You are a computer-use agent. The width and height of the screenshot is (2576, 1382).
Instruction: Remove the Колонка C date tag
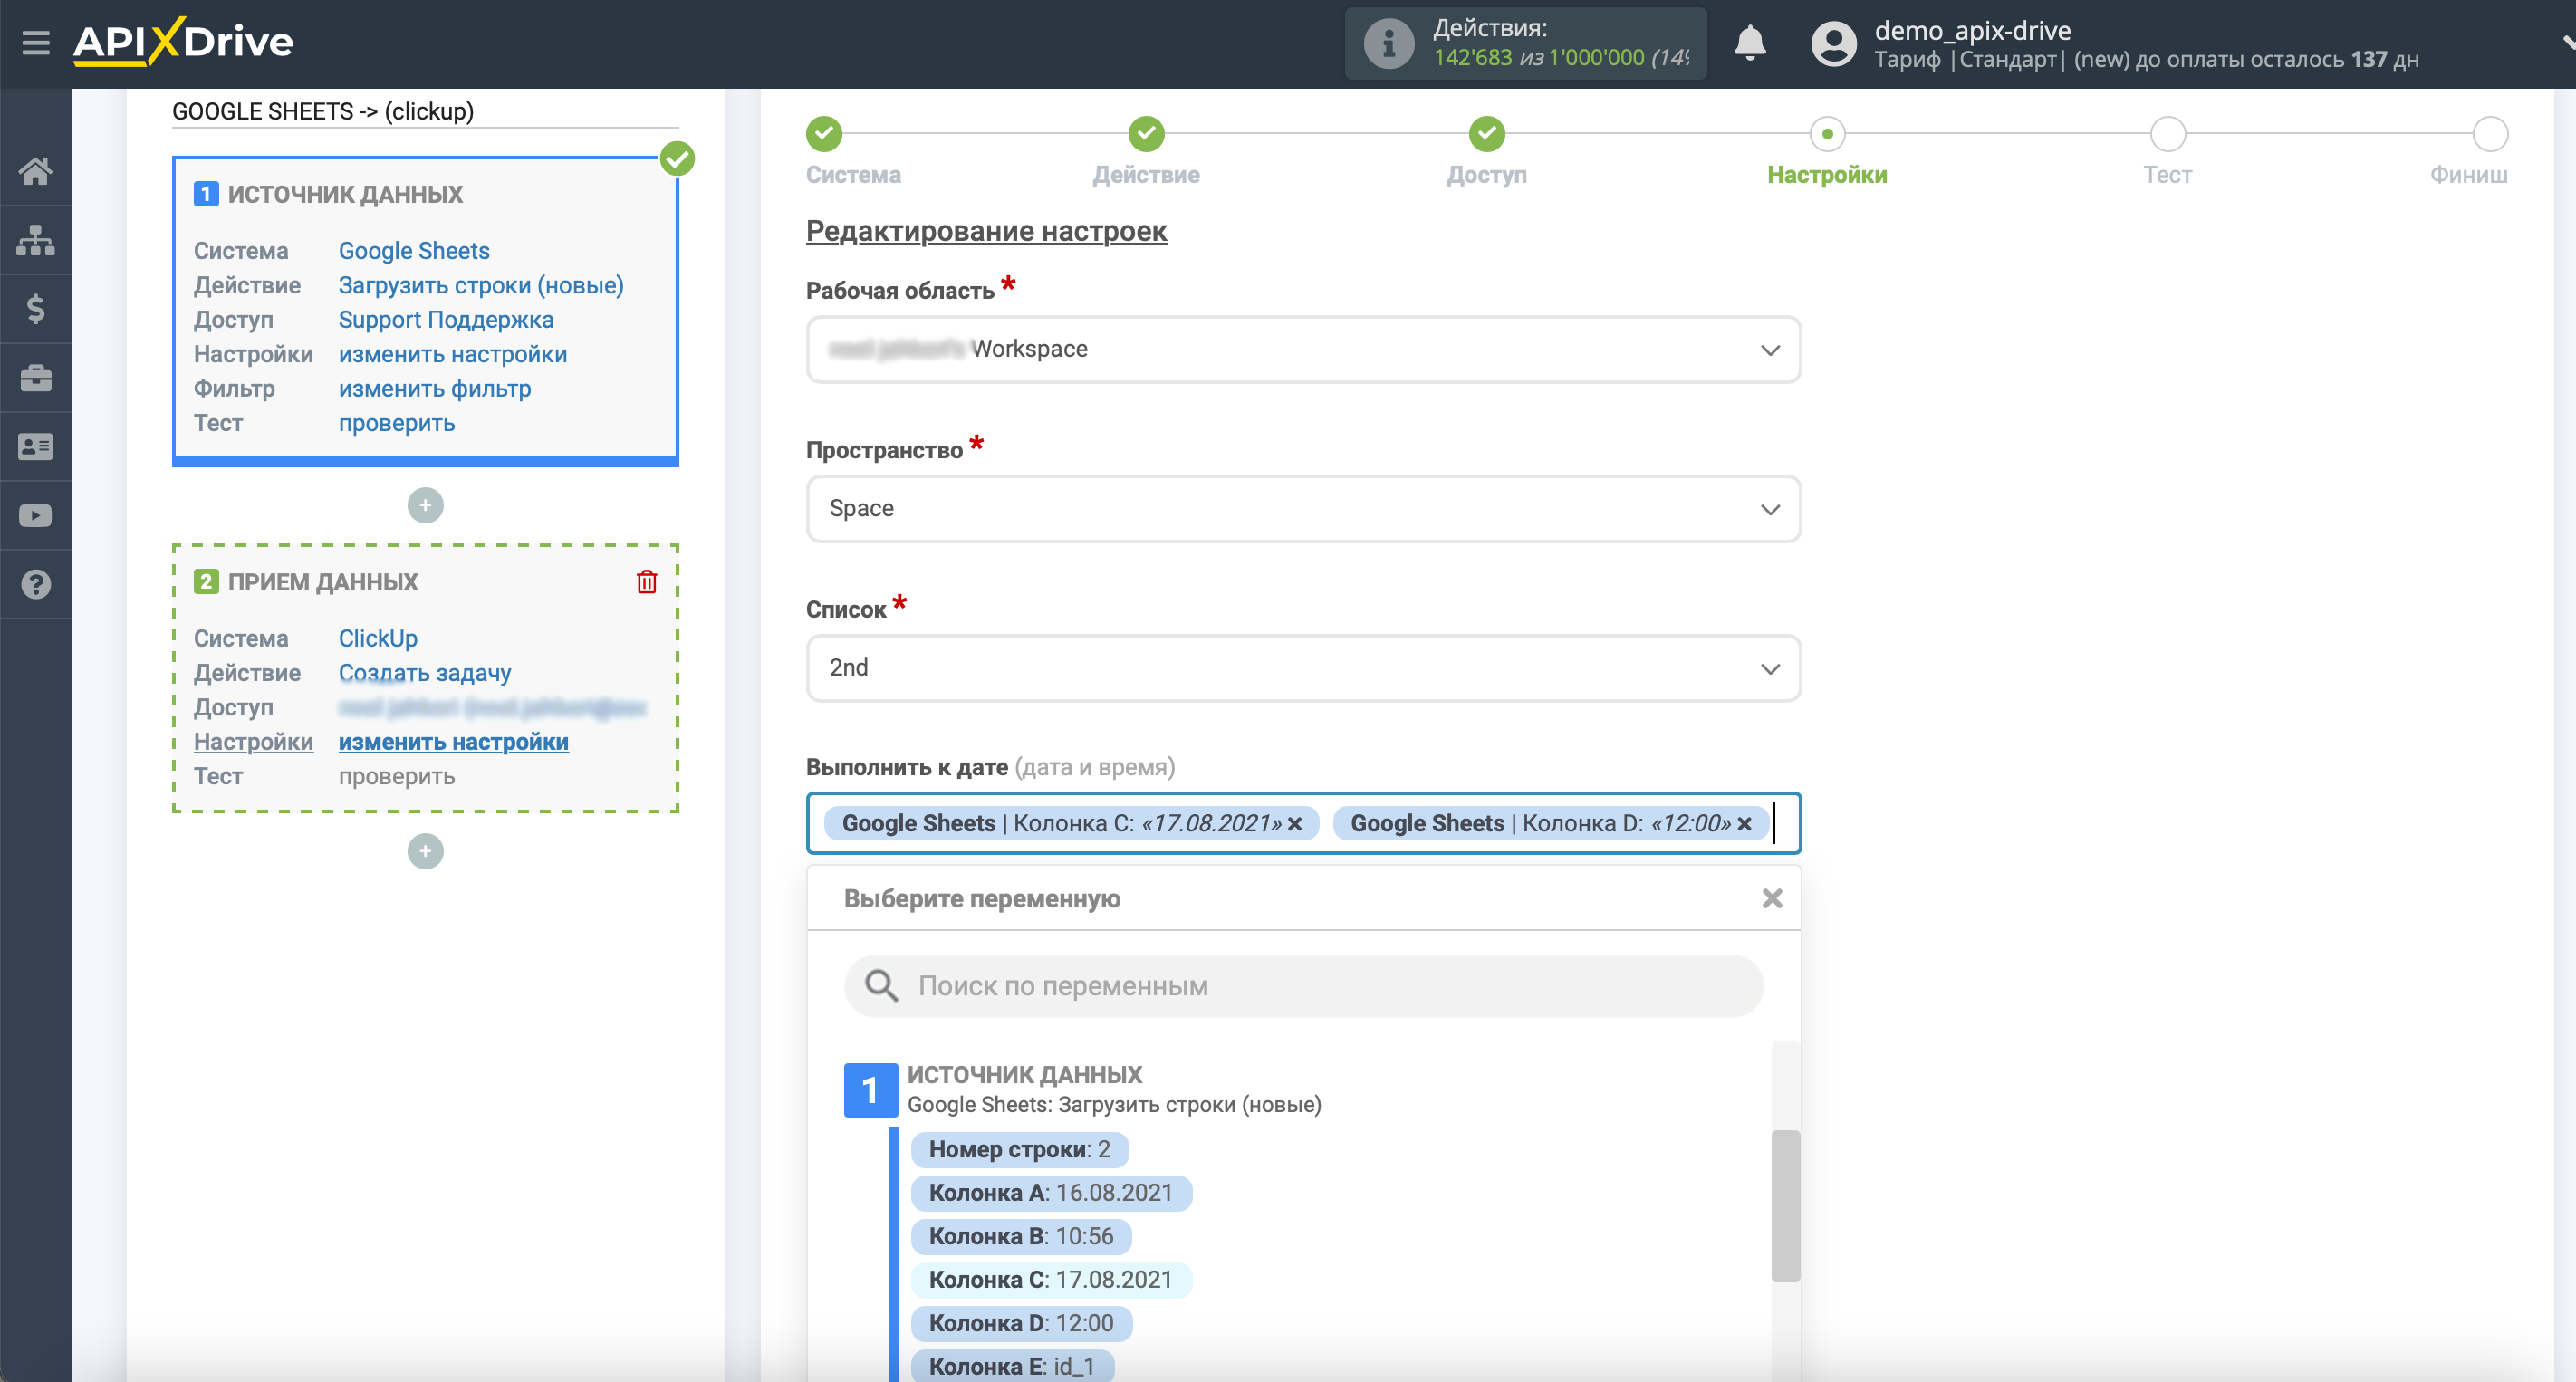1295,824
